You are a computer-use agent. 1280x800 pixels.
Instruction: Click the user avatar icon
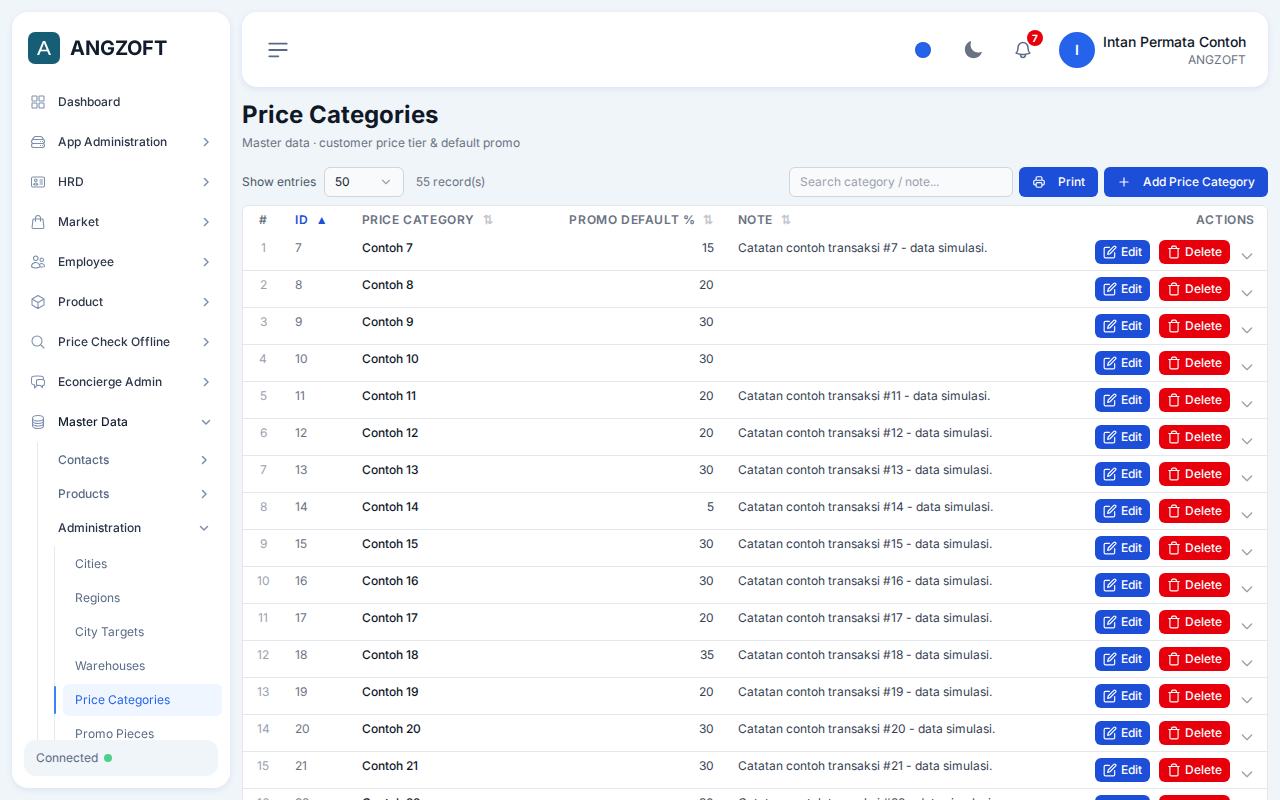[1077, 50]
